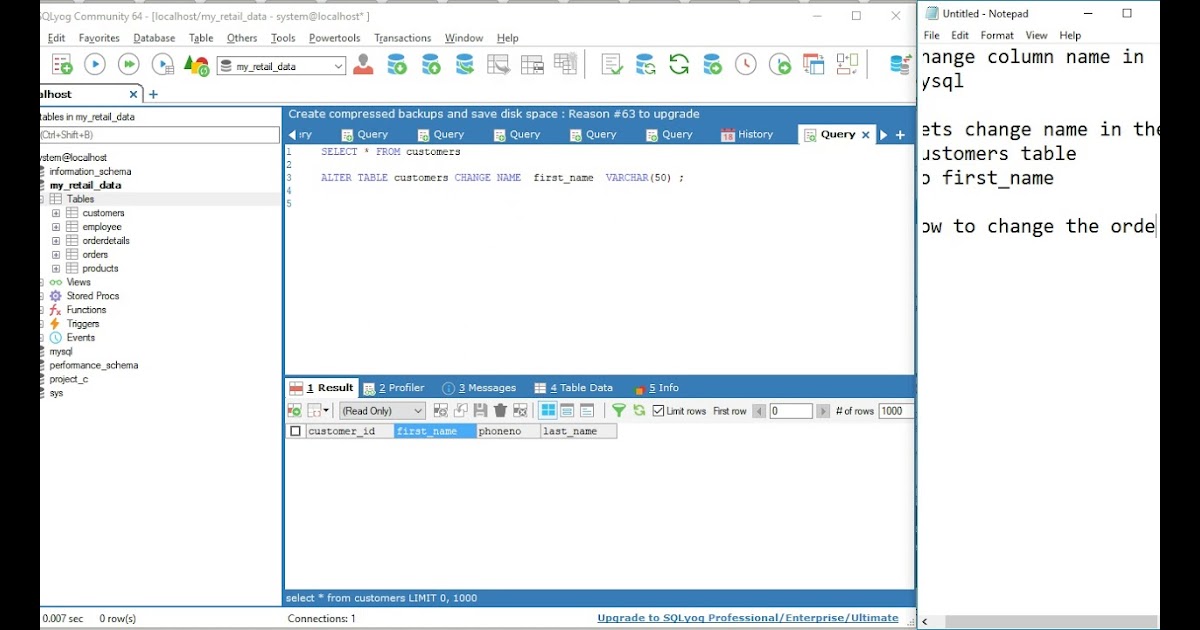Viewport: 1200px width, 630px height.
Task: Open Format menu in Notepad
Action: tap(997, 35)
